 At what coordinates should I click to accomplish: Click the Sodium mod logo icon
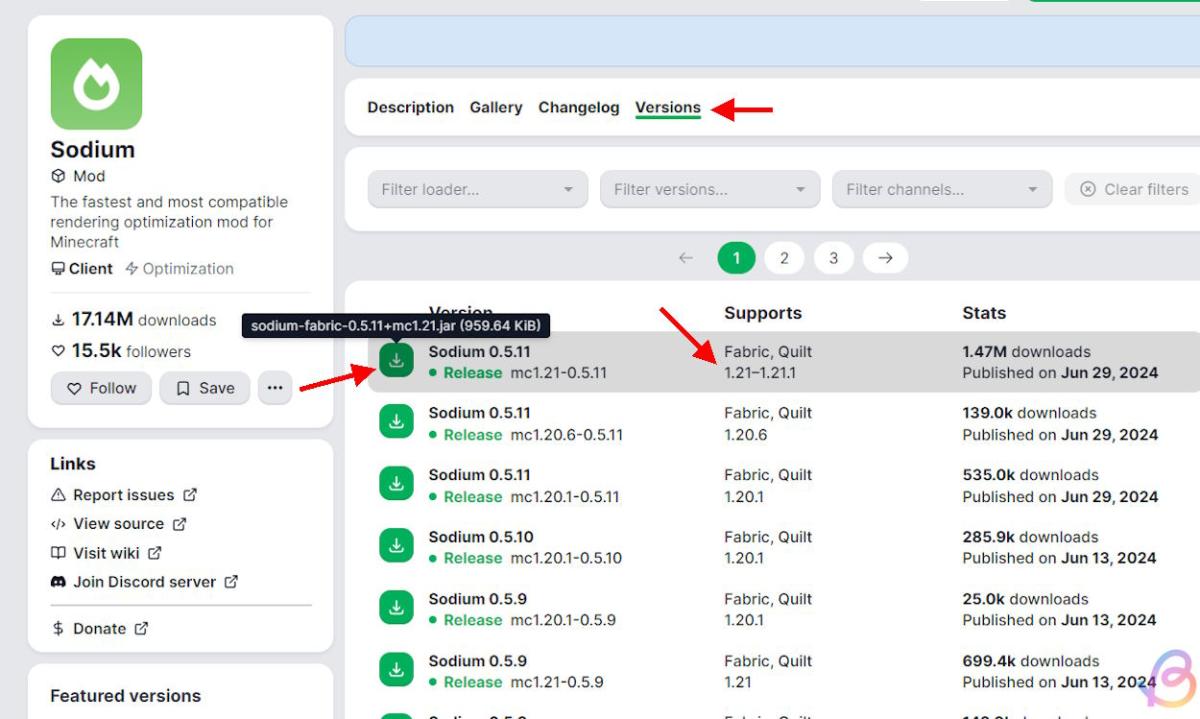96,84
